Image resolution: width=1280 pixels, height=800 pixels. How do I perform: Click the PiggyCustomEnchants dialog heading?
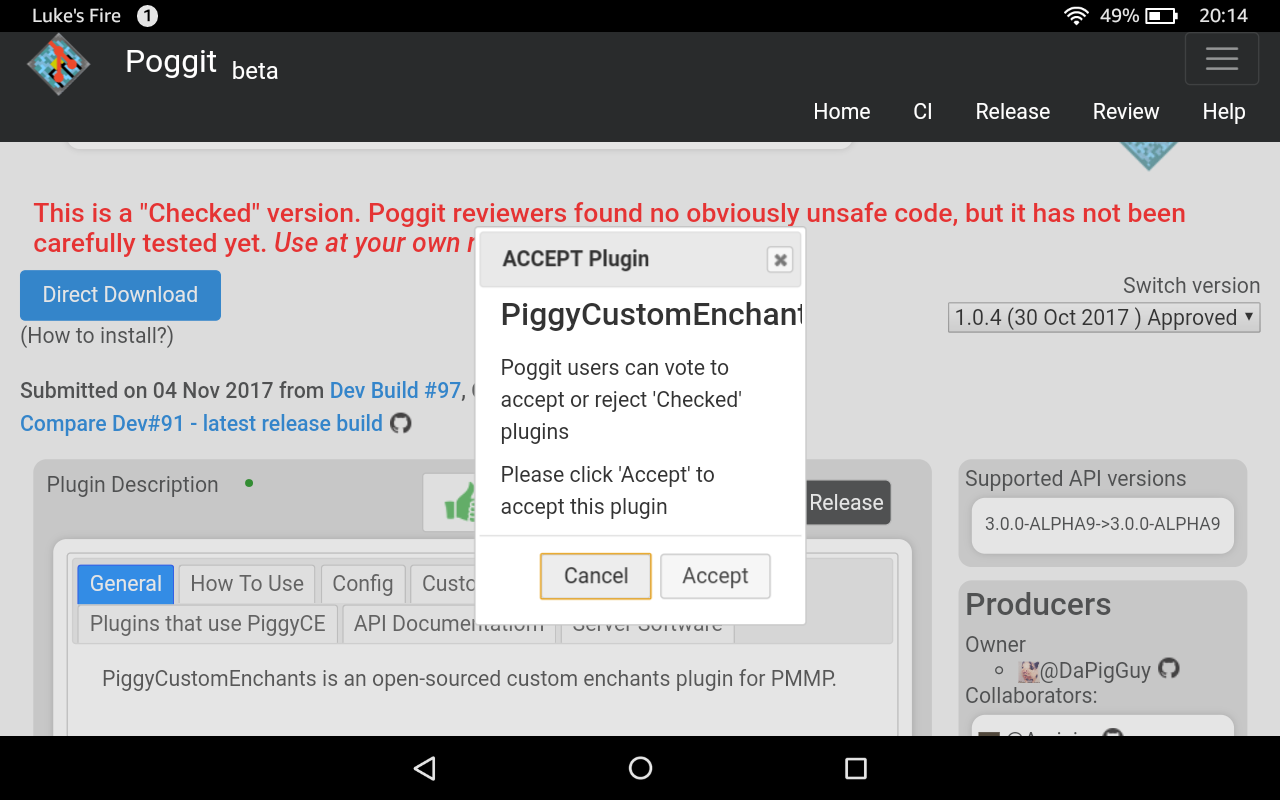pos(651,315)
